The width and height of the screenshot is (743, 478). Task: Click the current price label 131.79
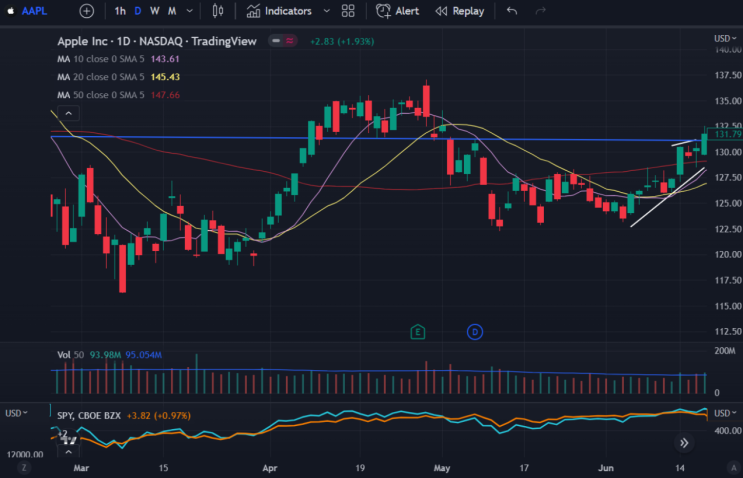pyautogui.click(x=727, y=134)
